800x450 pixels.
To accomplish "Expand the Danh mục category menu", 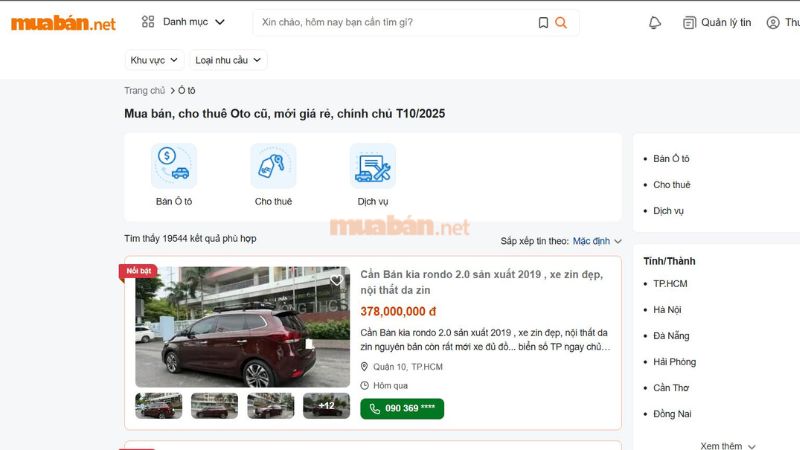I will click(183, 22).
